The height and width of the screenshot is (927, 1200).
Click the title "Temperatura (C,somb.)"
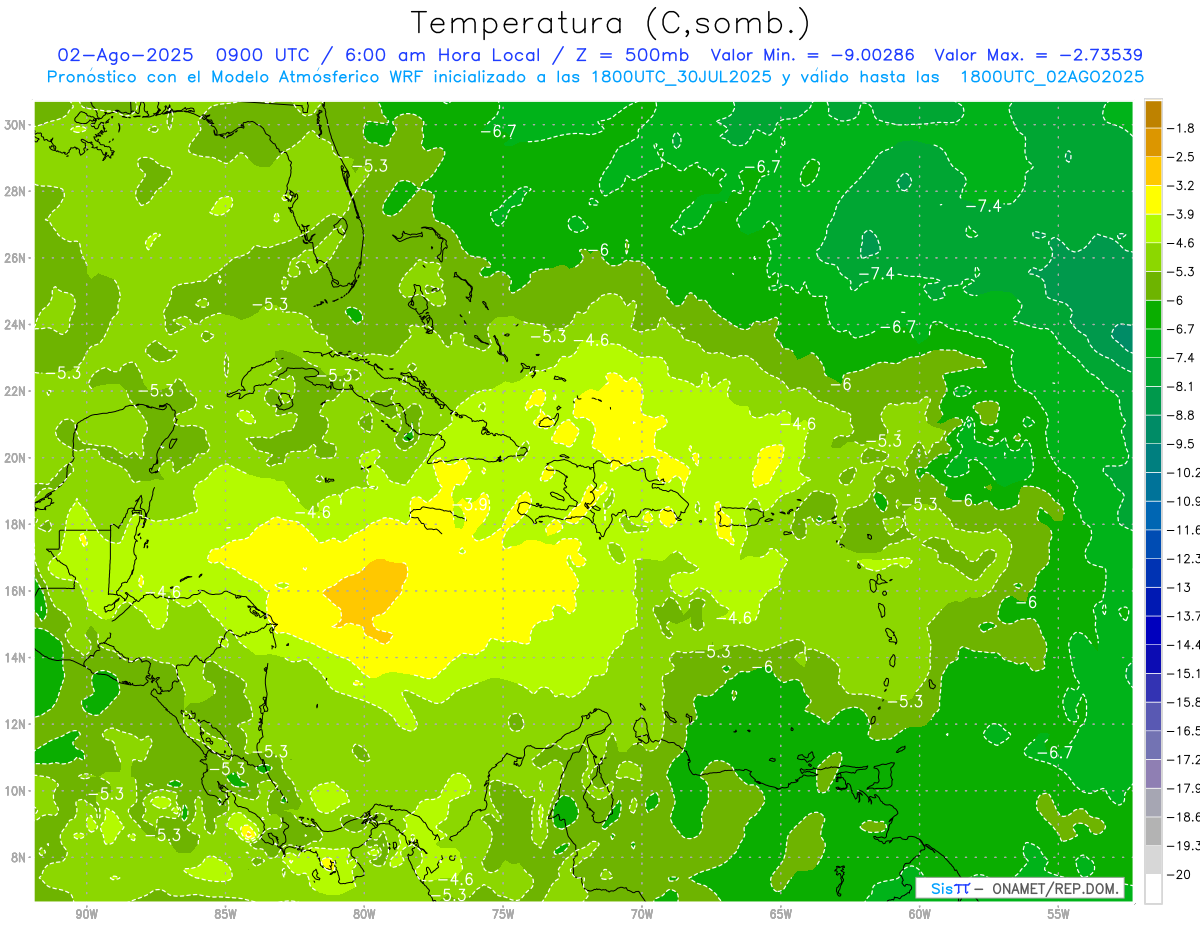(x=610, y=23)
